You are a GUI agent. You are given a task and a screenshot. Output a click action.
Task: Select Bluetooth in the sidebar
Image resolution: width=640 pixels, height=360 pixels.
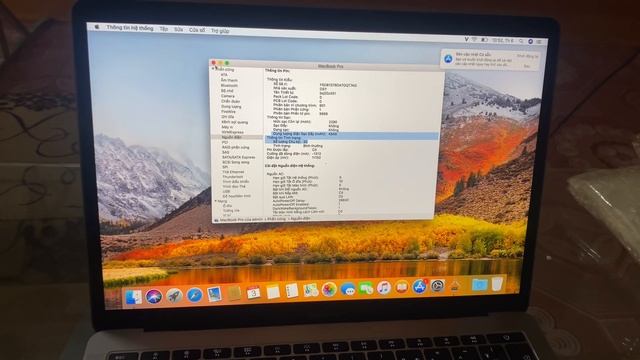(229, 85)
